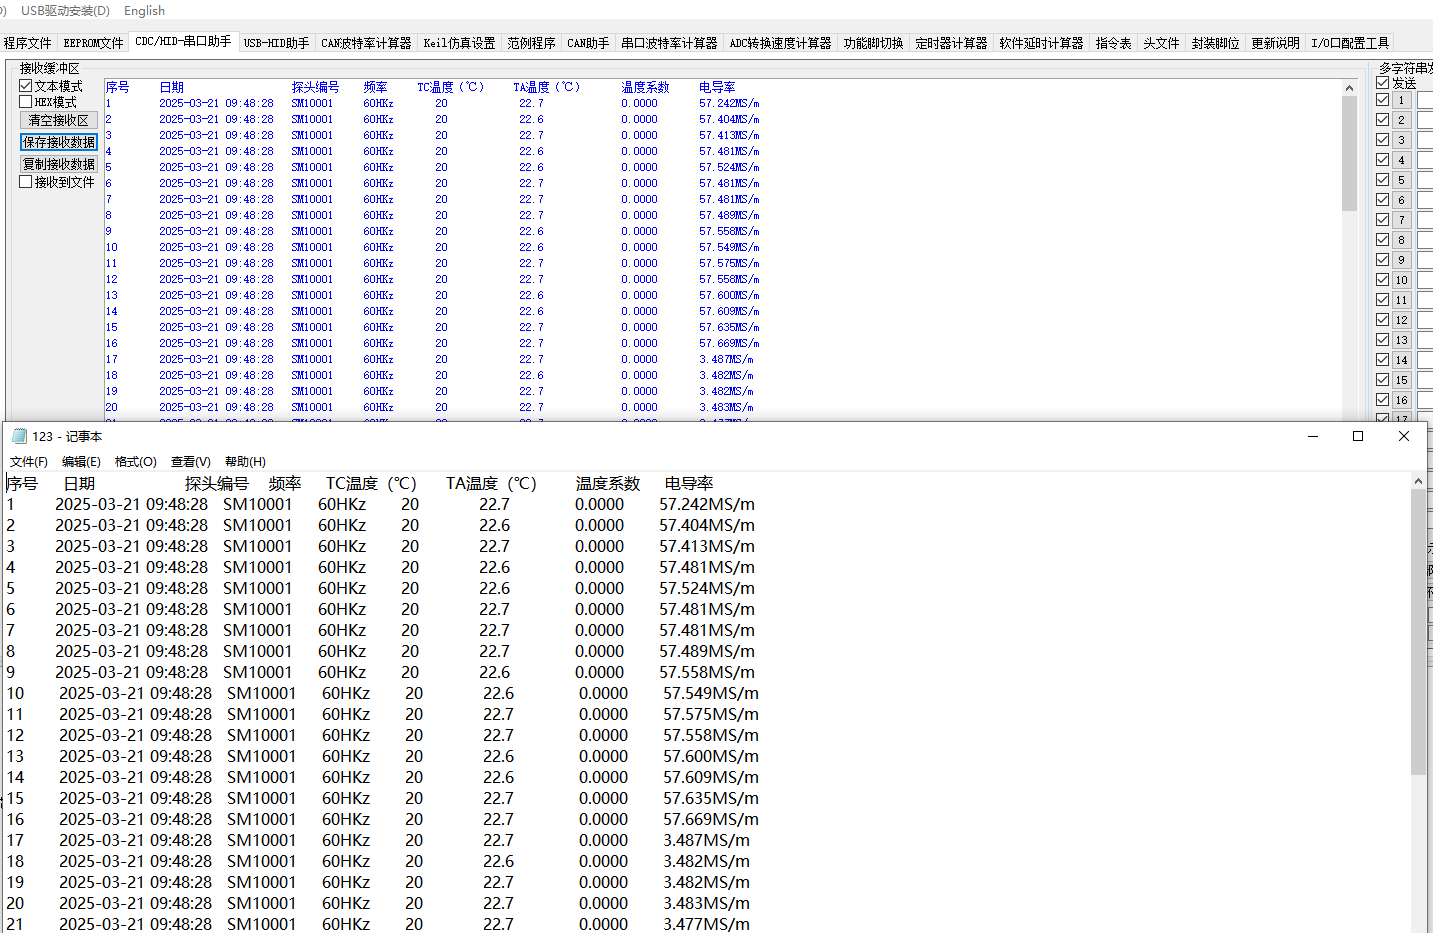Minimize the 123 Notepad window
The height and width of the screenshot is (933, 1433).
point(1313,436)
